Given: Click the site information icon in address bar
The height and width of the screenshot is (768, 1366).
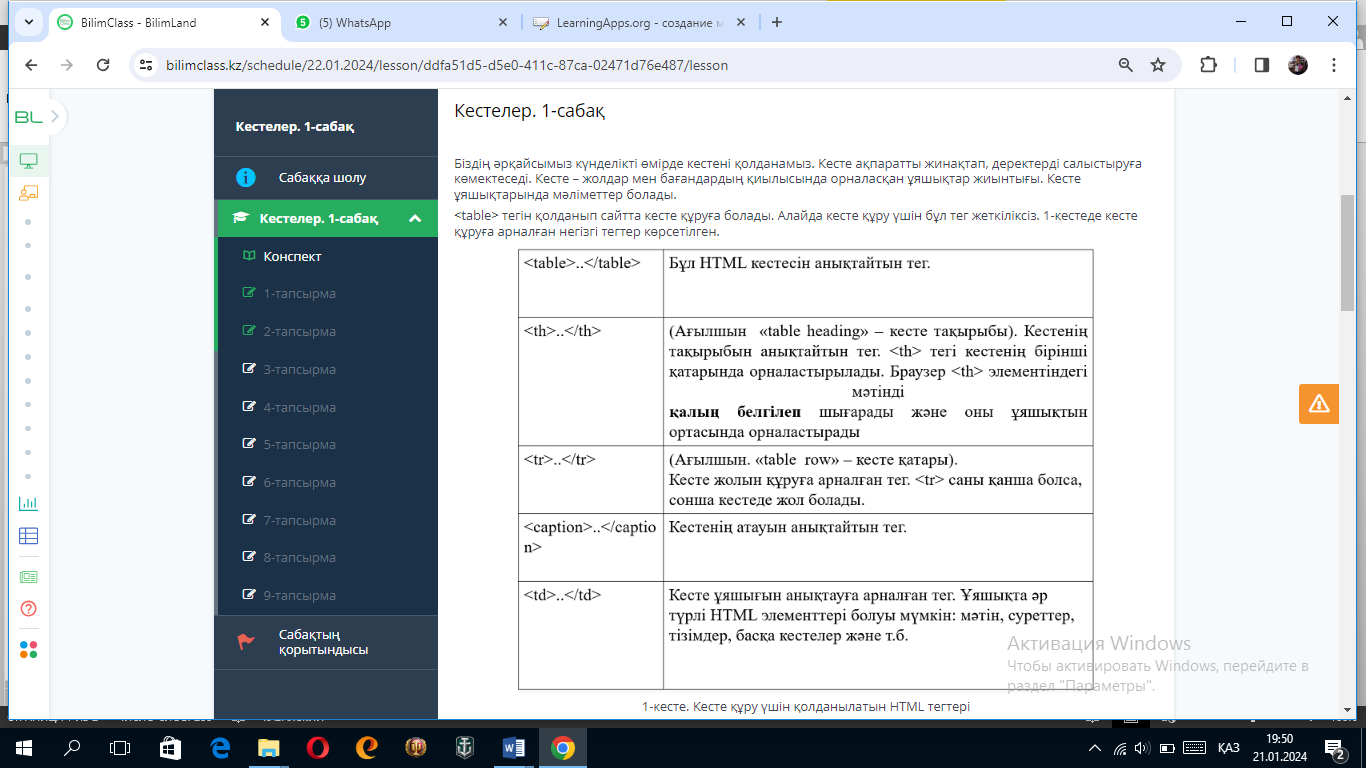Looking at the screenshot, I should 146,65.
